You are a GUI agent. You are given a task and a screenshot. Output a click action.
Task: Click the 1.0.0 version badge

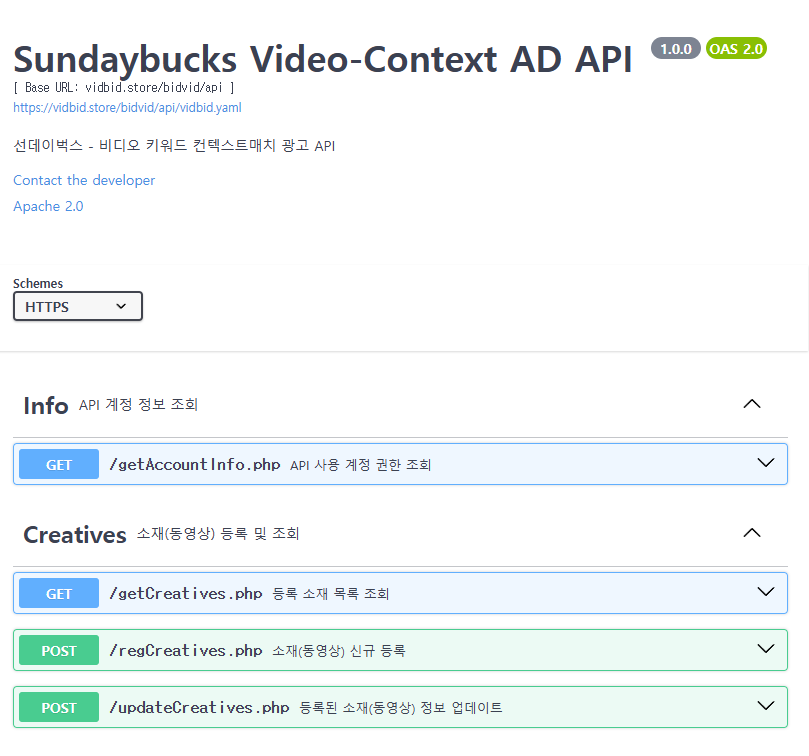tap(676, 49)
